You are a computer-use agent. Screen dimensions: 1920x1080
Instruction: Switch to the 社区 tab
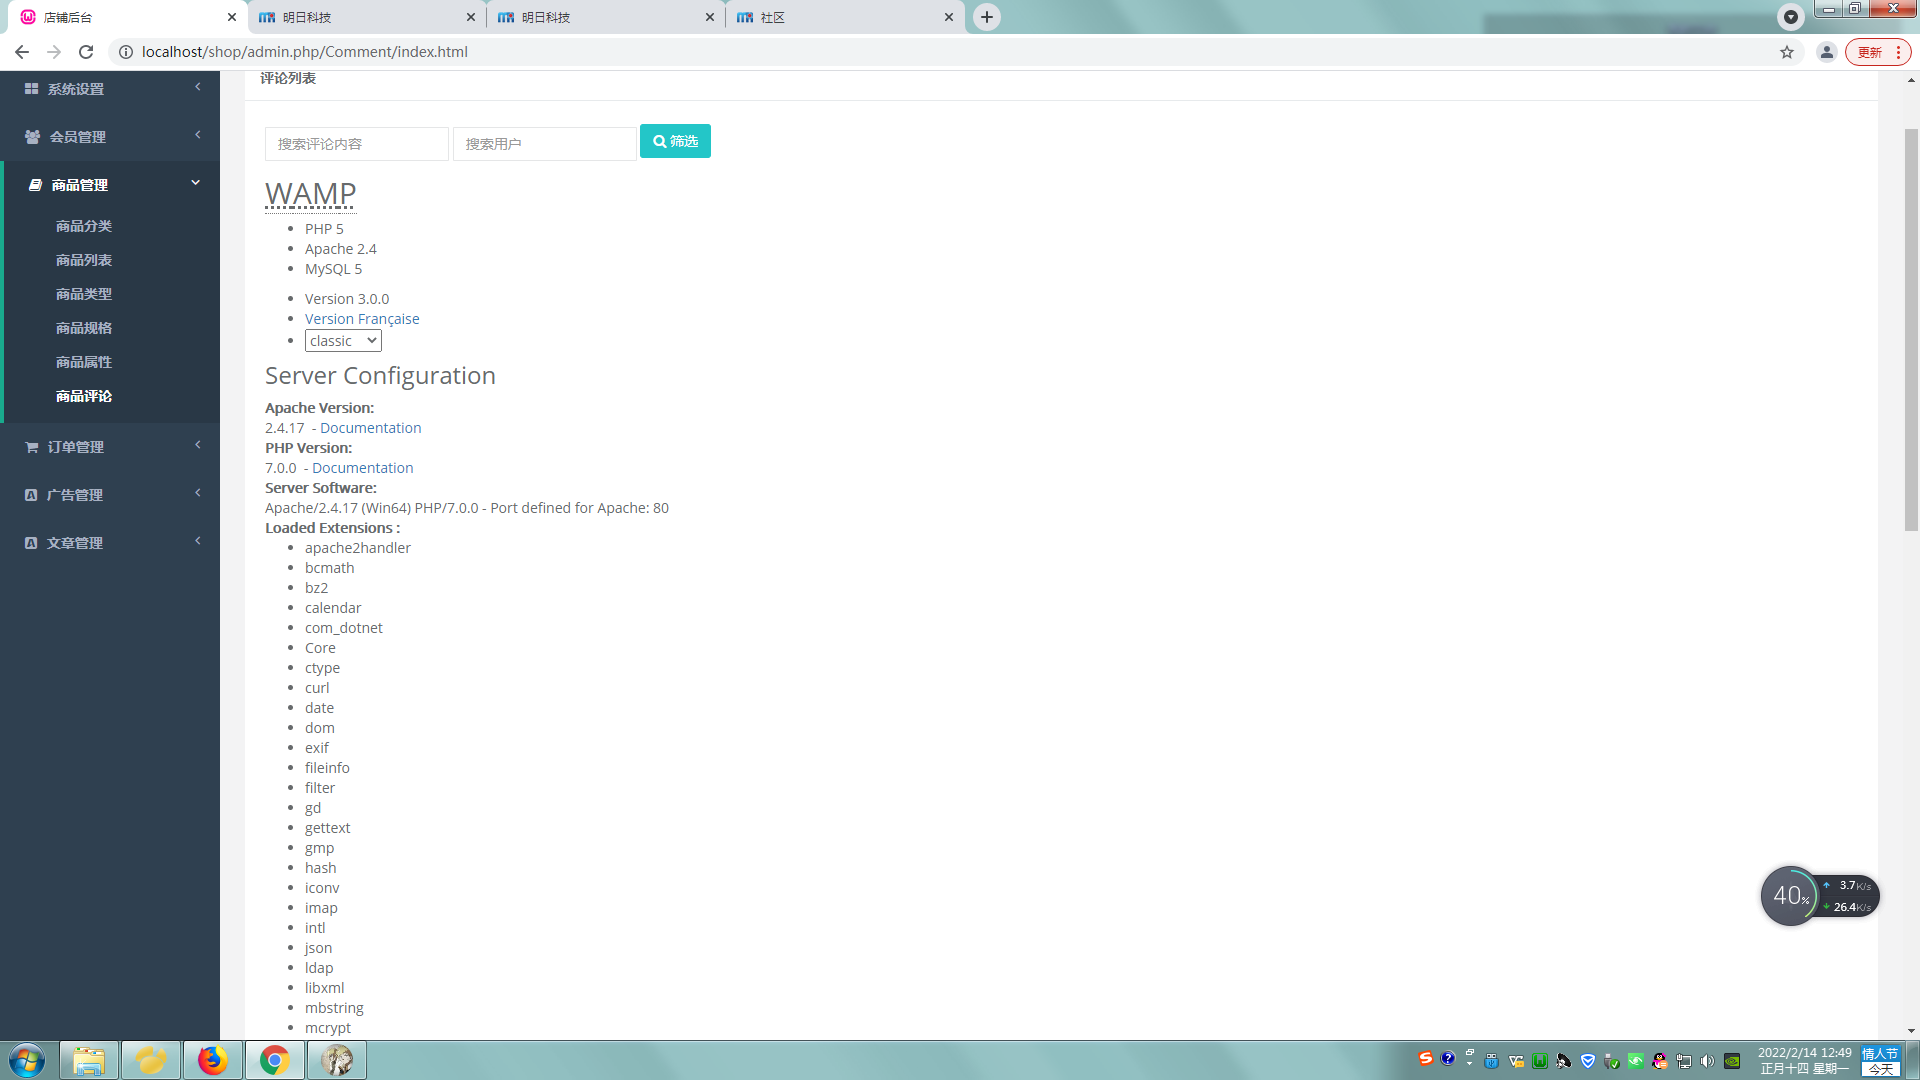(x=844, y=17)
